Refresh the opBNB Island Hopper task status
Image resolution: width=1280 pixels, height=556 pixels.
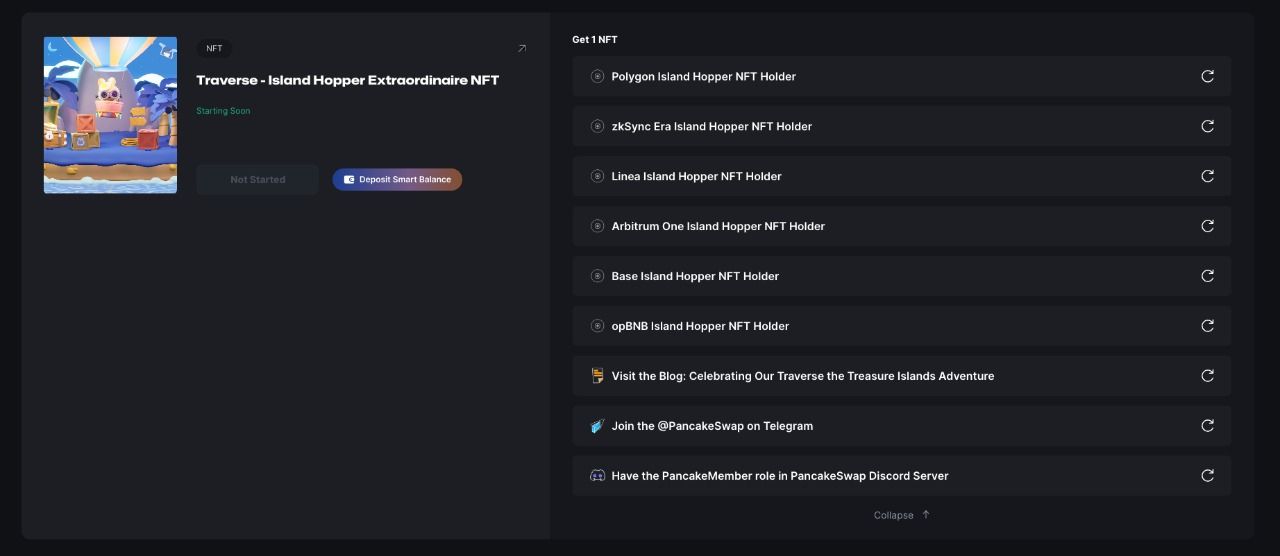pyautogui.click(x=1207, y=326)
